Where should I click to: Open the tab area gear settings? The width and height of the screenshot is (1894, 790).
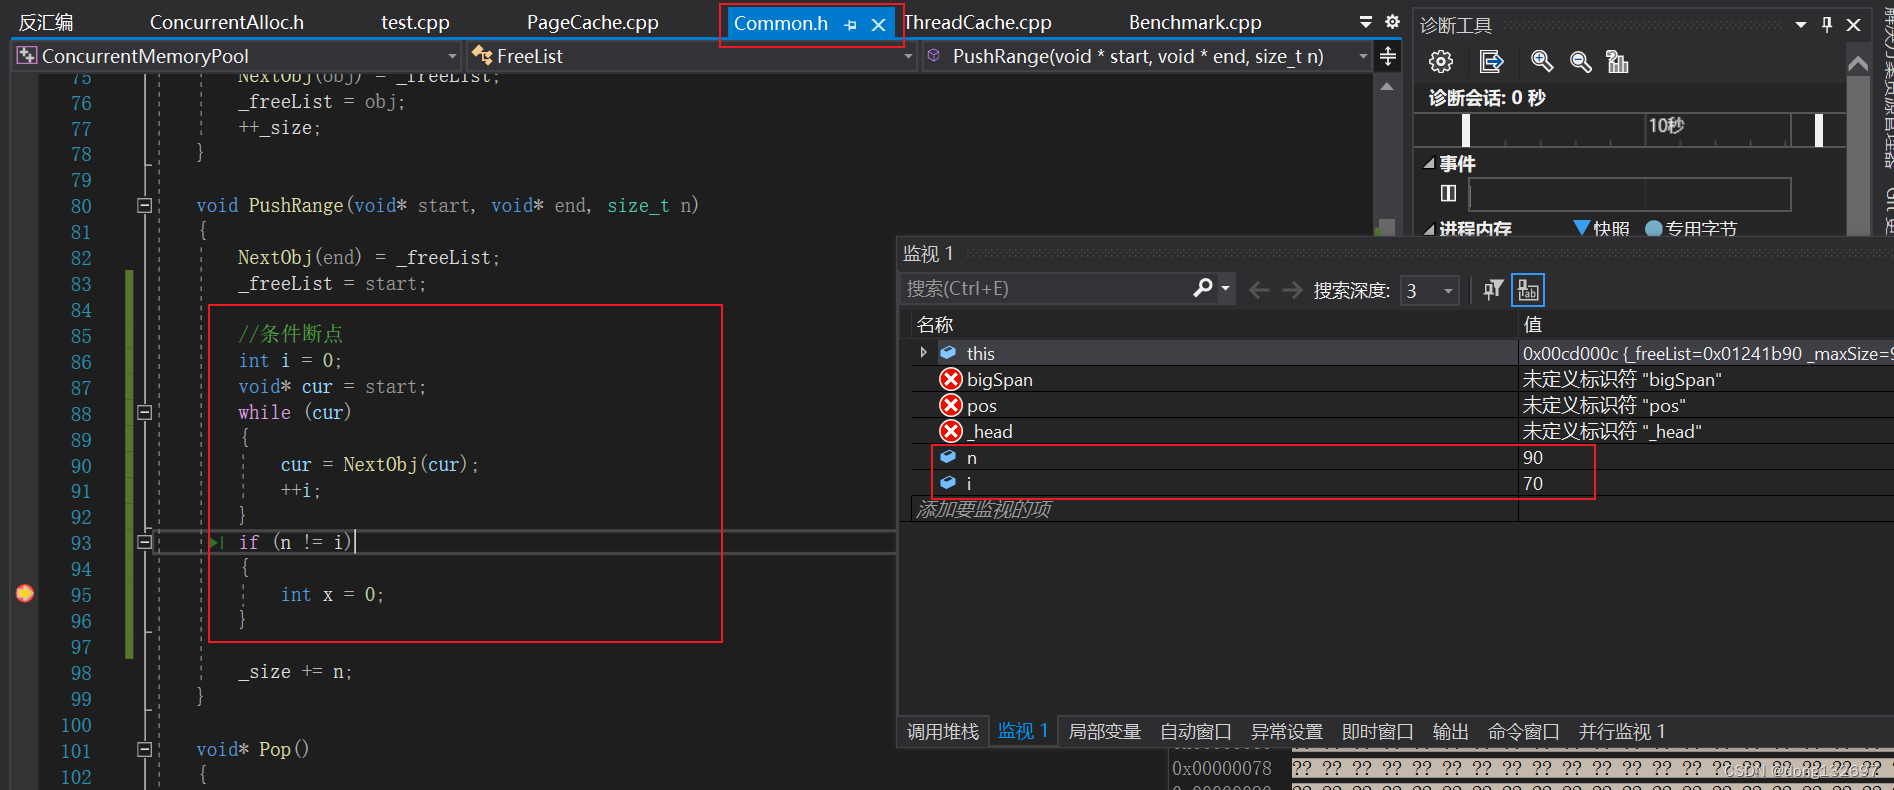pyautogui.click(x=1392, y=22)
